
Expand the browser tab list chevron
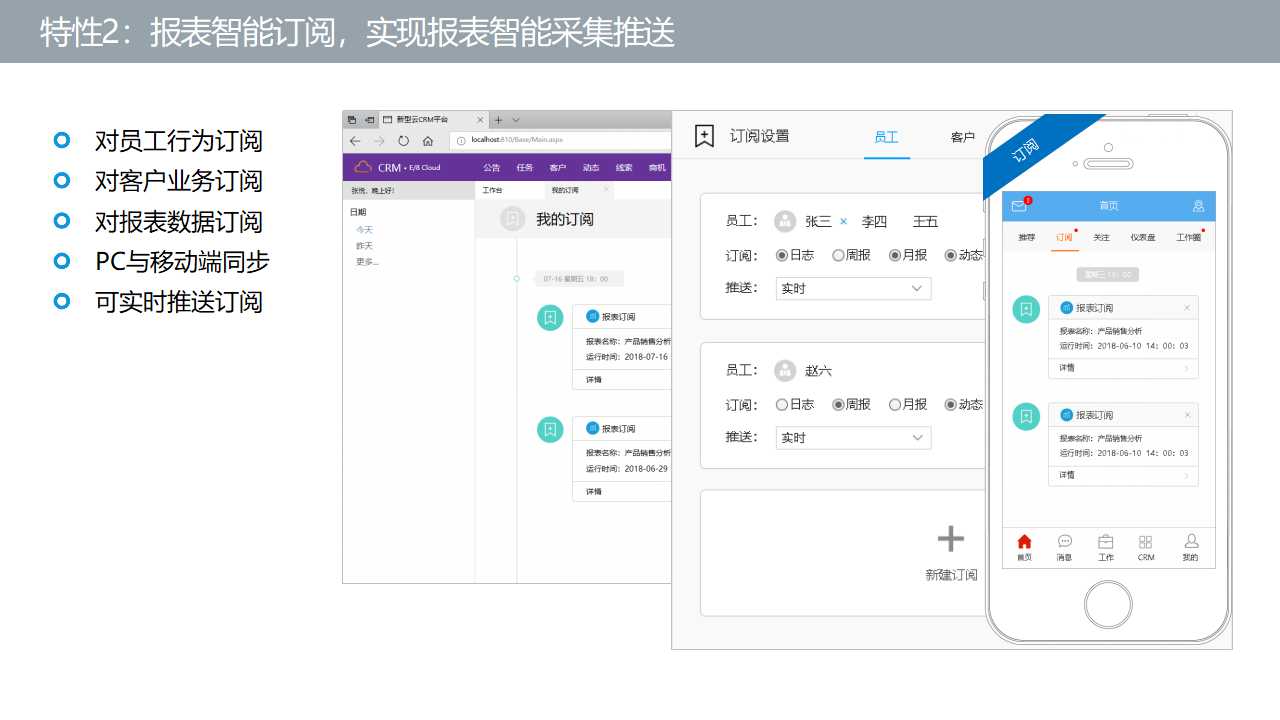coord(516,120)
